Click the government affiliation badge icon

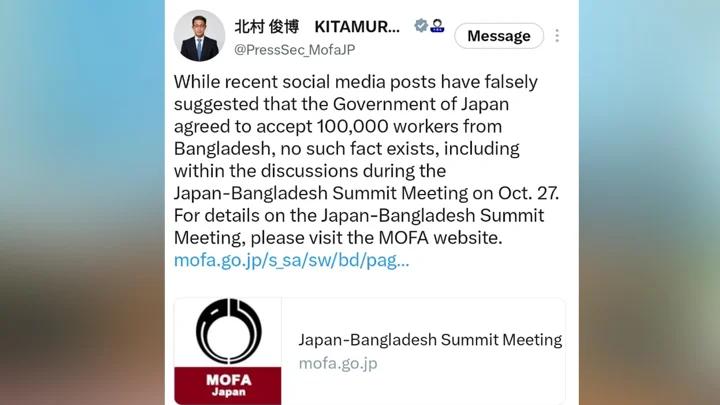[x=437, y=26]
